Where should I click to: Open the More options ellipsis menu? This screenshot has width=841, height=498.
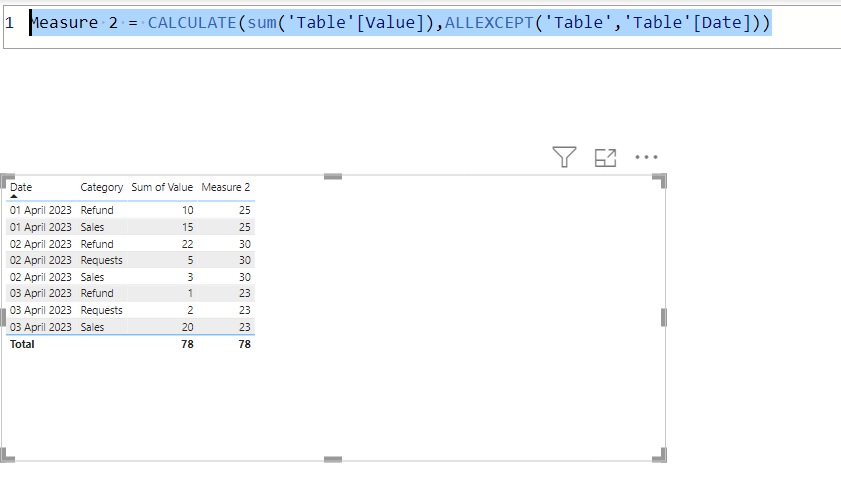[x=646, y=157]
